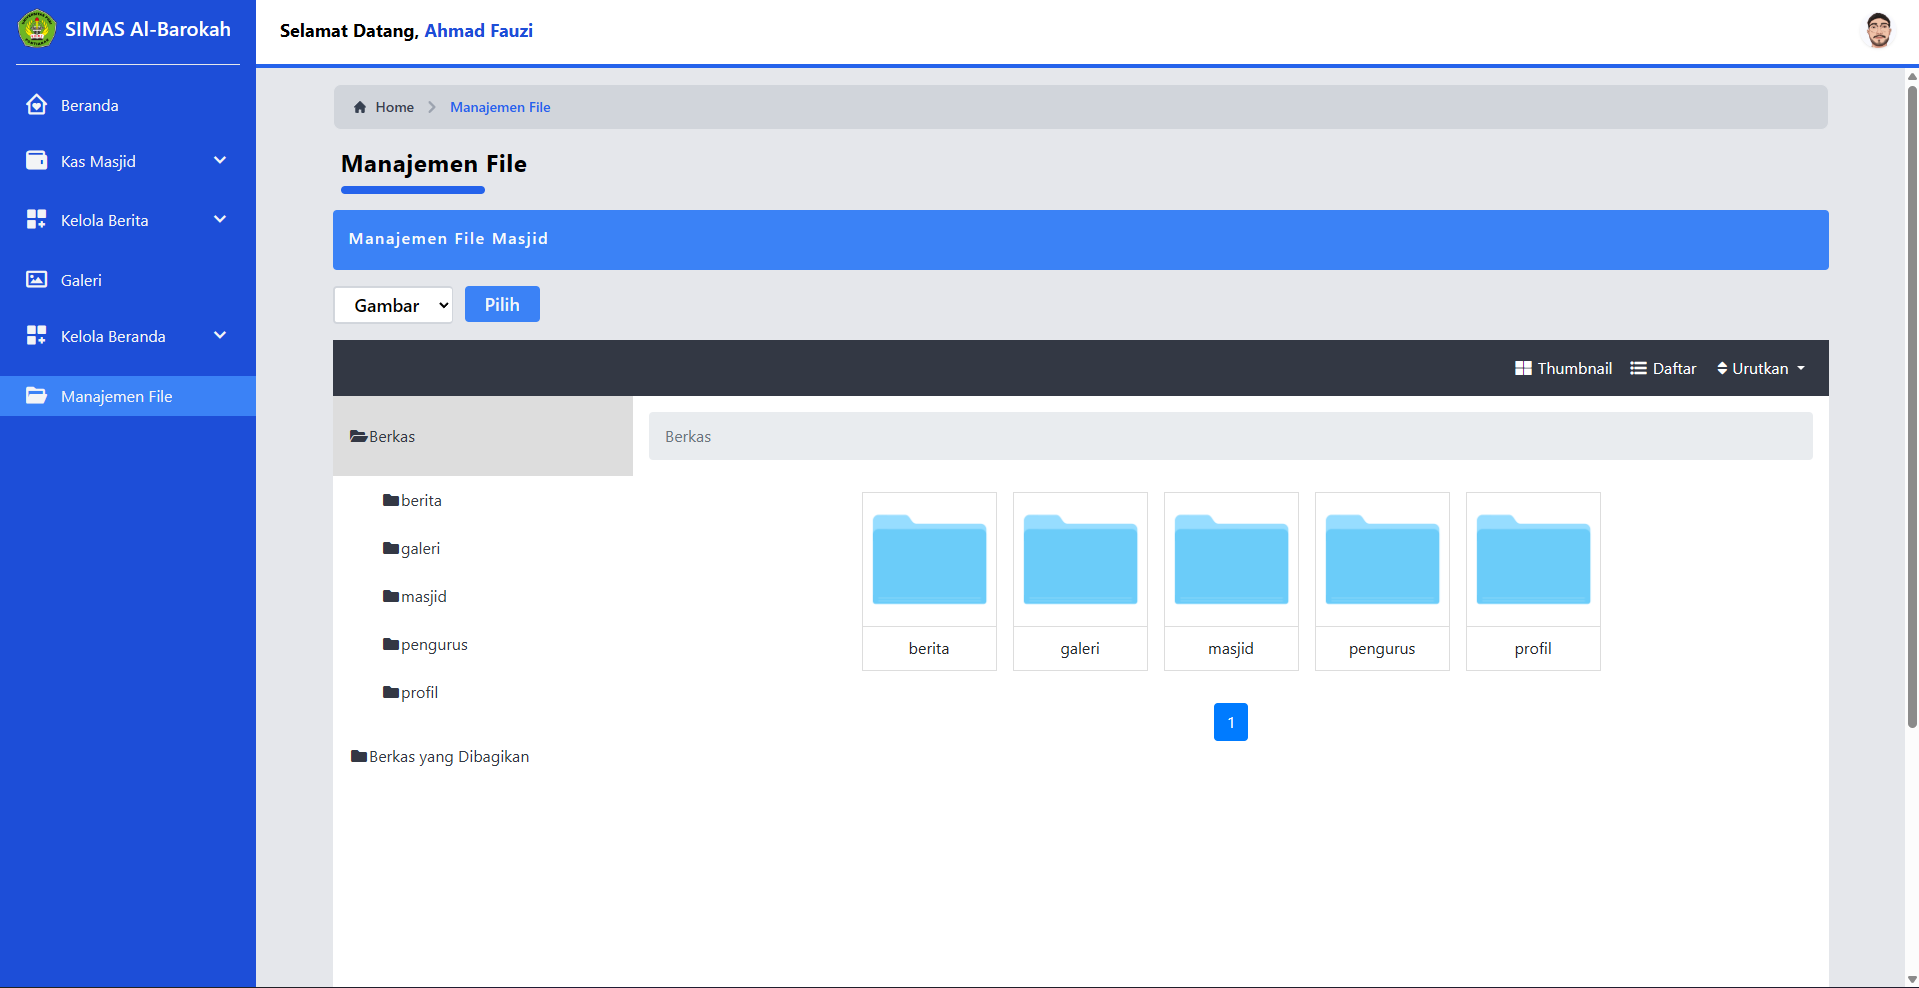Image resolution: width=1919 pixels, height=988 pixels.
Task: Open the berita folder thumbnail
Action: point(929,560)
